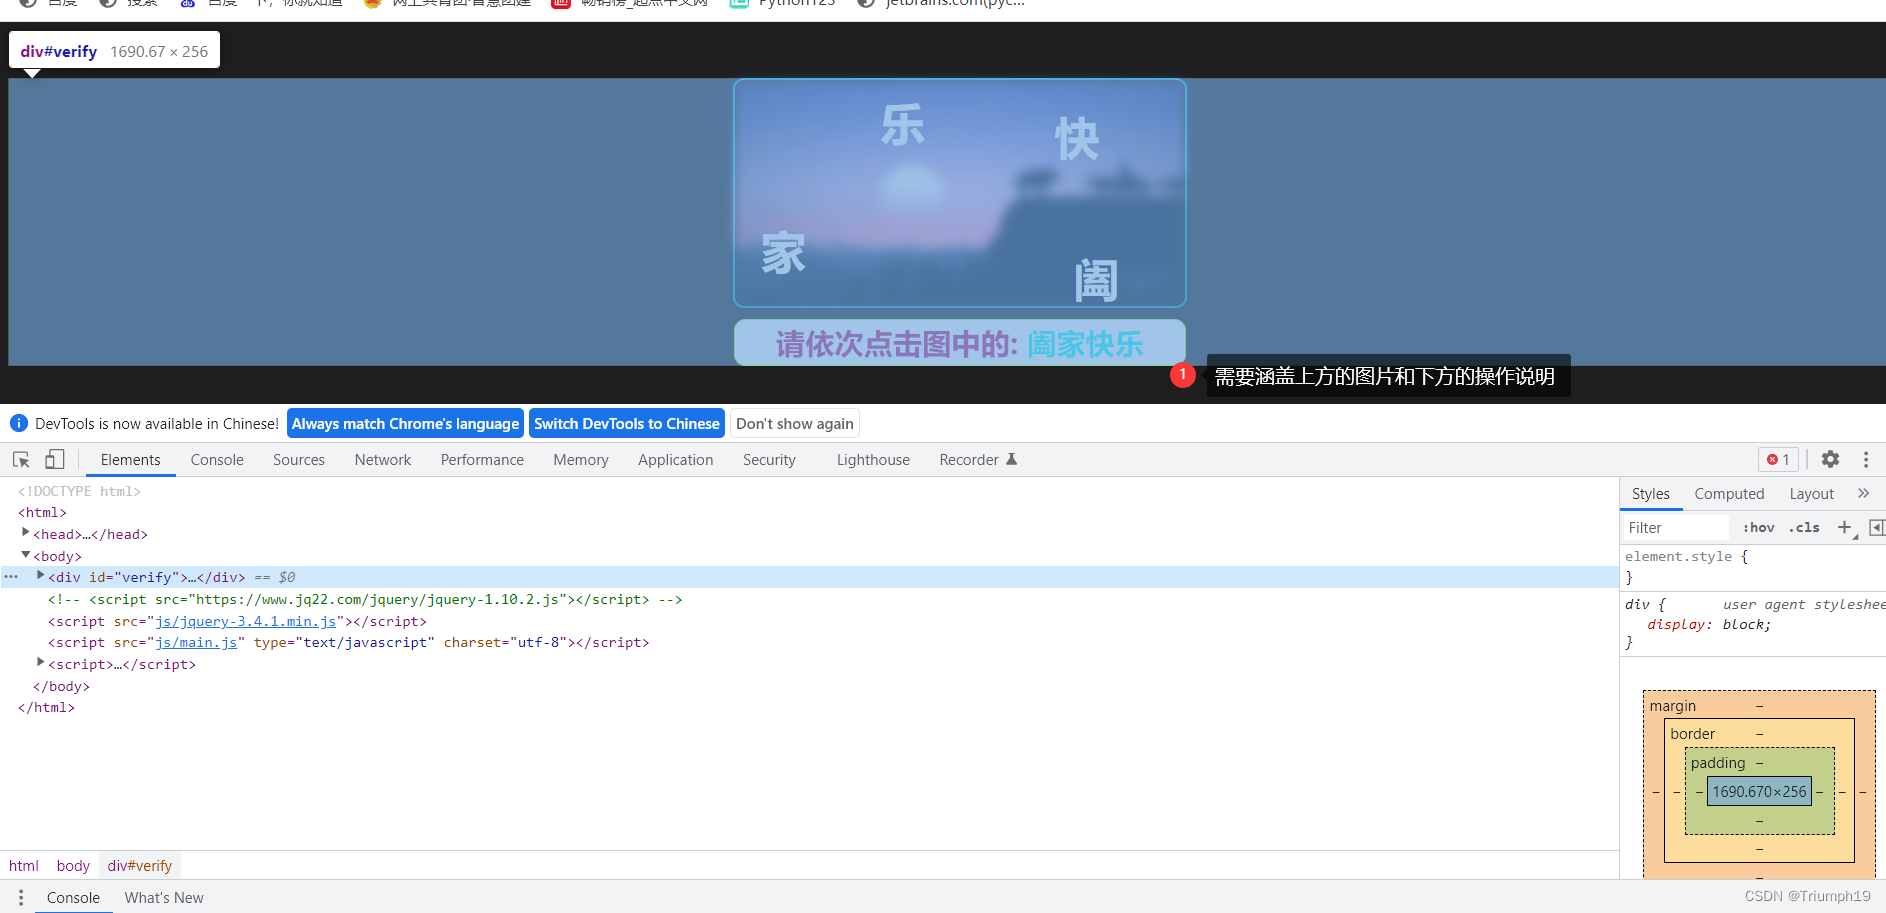Viewport: 1886px width, 913px height.
Task: Open the Performance tab
Action: [482, 459]
